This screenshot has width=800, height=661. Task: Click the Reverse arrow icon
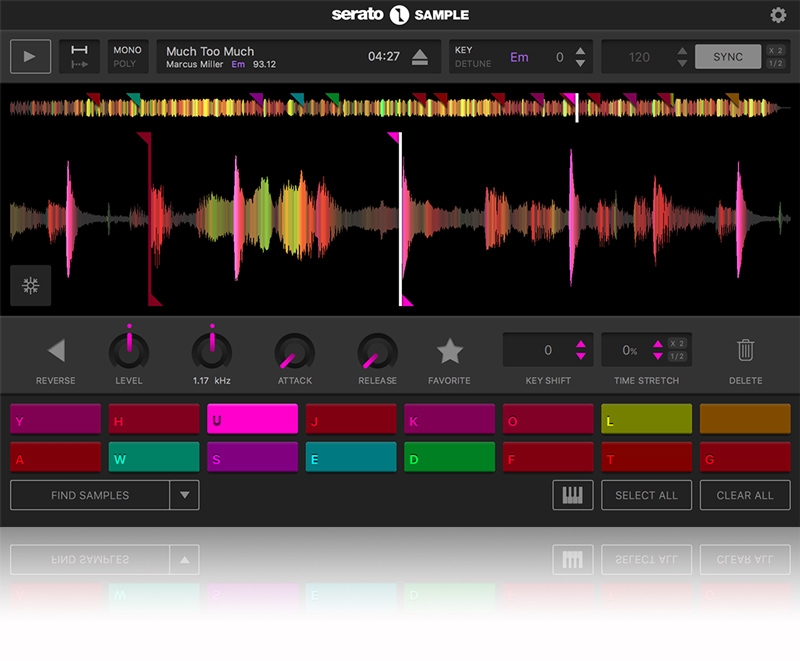(56, 351)
